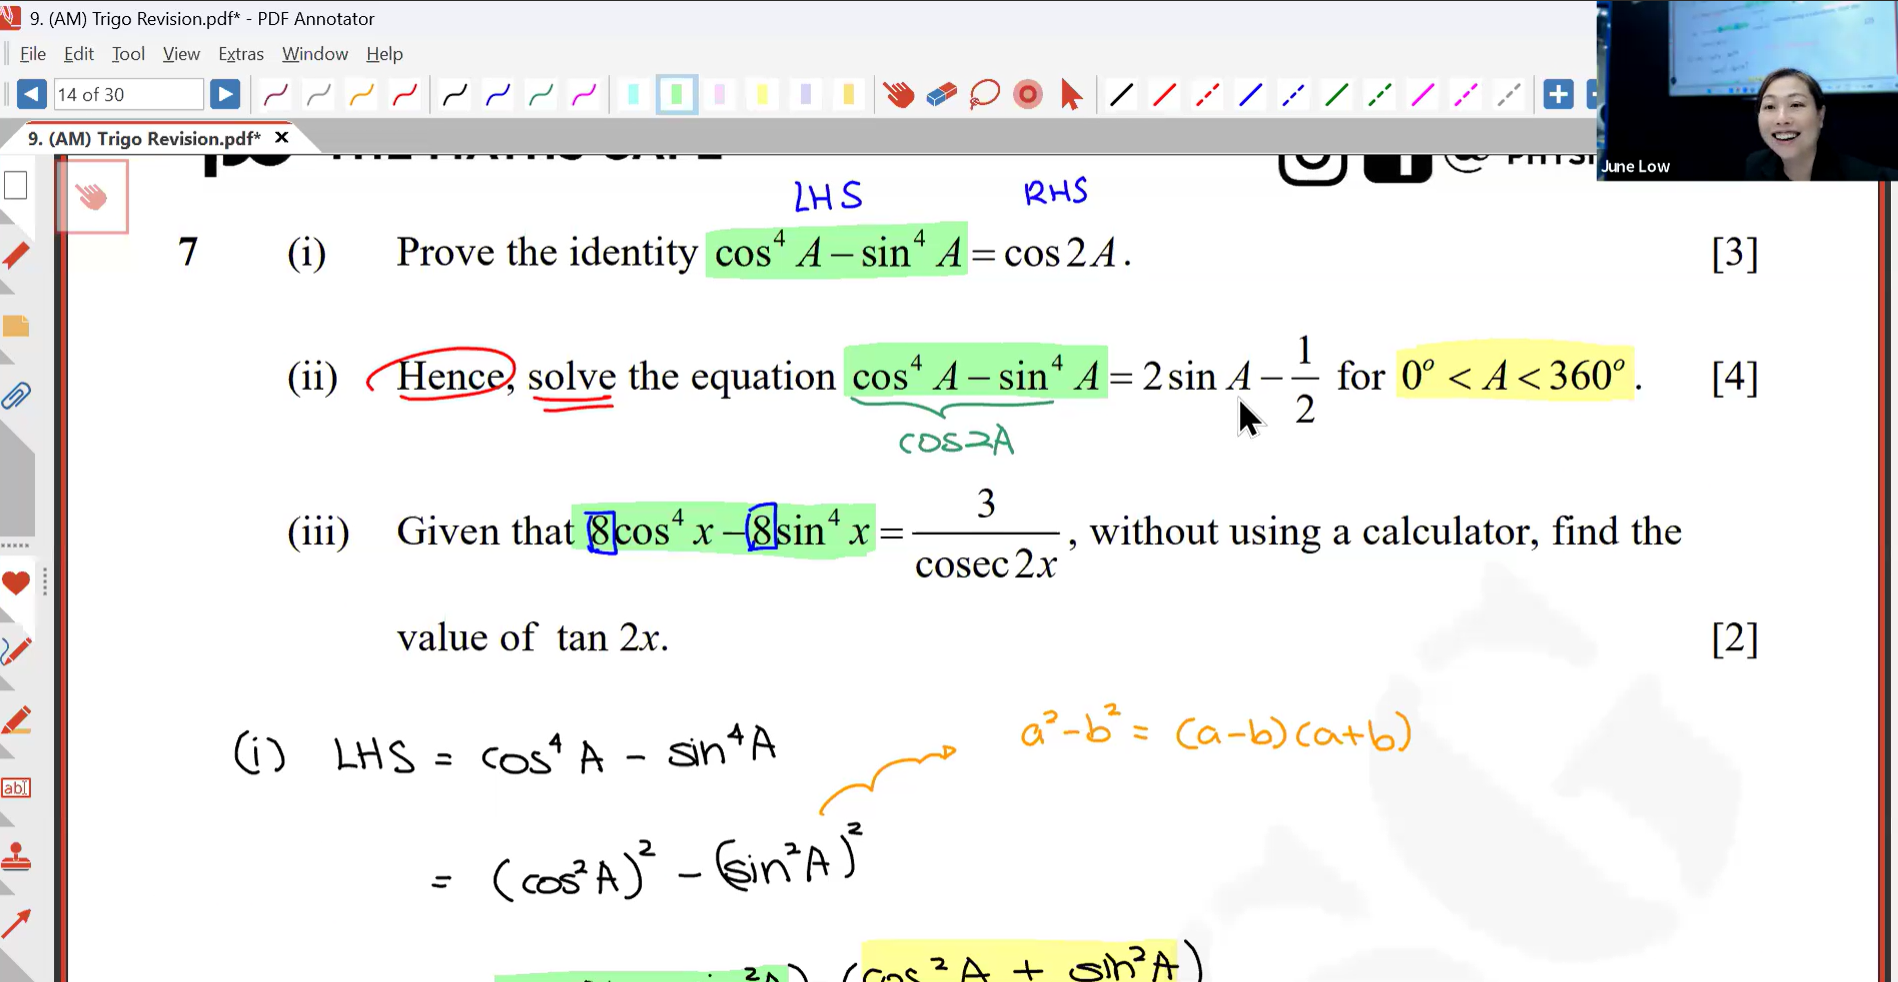Select the red arrow drawing tool in sidebar
The width and height of the screenshot is (1898, 982).
click(16, 924)
